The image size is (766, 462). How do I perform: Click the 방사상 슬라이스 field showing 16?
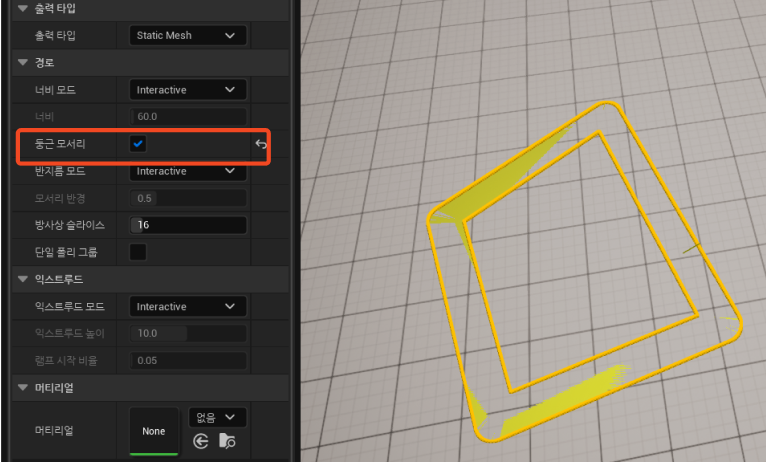(188, 225)
